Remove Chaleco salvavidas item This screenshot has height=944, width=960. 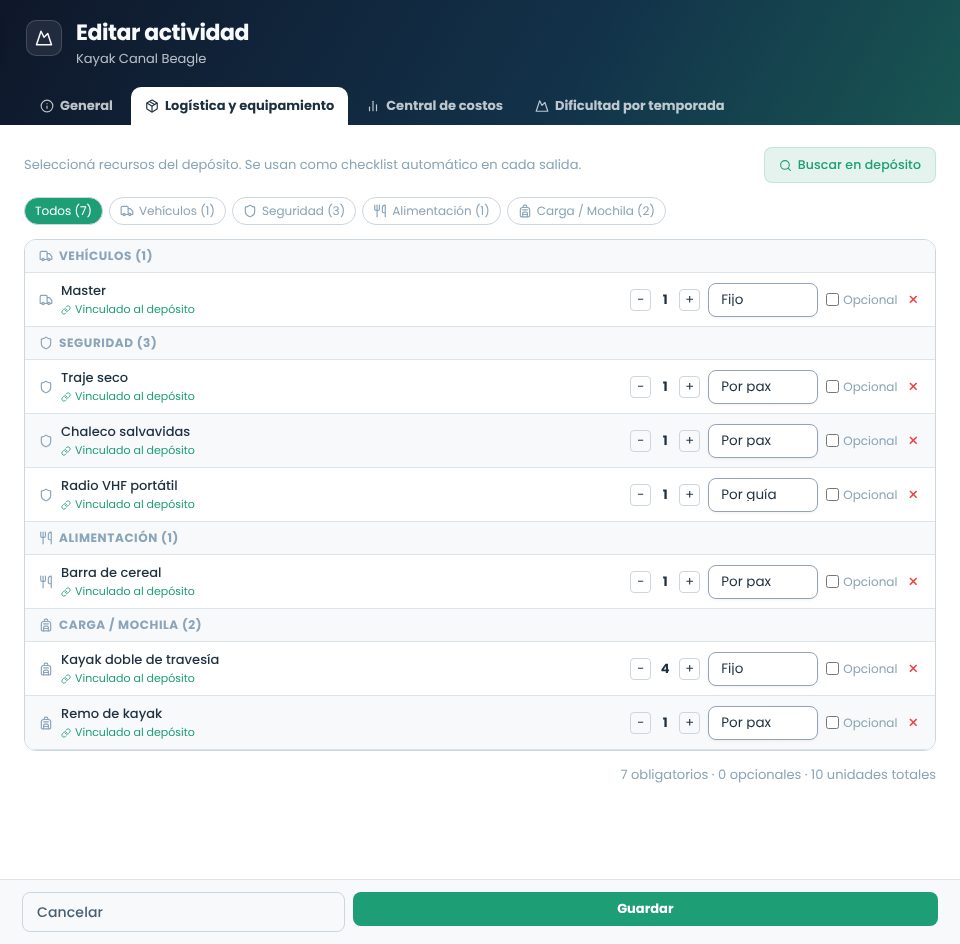click(x=913, y=440)
